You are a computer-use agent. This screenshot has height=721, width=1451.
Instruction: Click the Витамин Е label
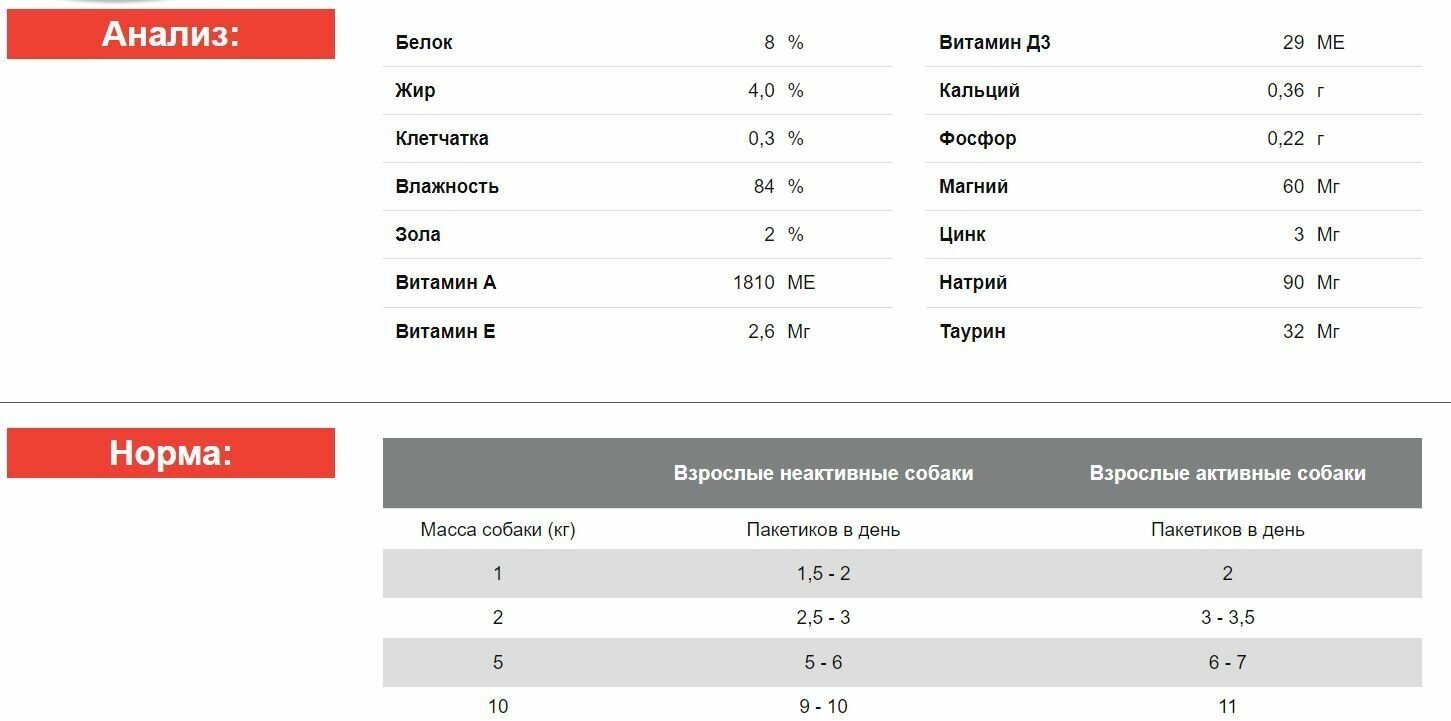click(445, 332)
